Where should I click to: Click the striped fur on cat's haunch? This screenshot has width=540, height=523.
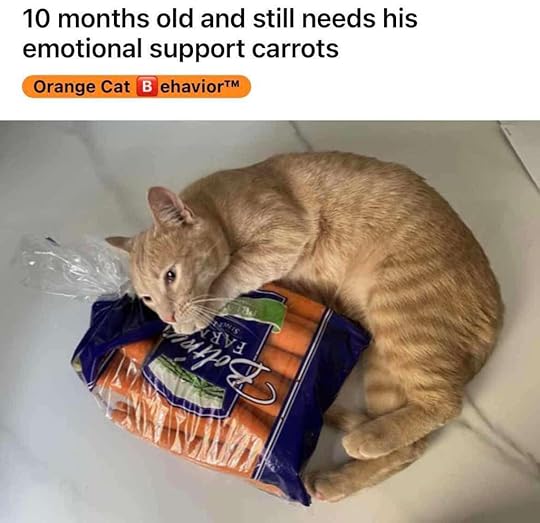tap(430, 327)
